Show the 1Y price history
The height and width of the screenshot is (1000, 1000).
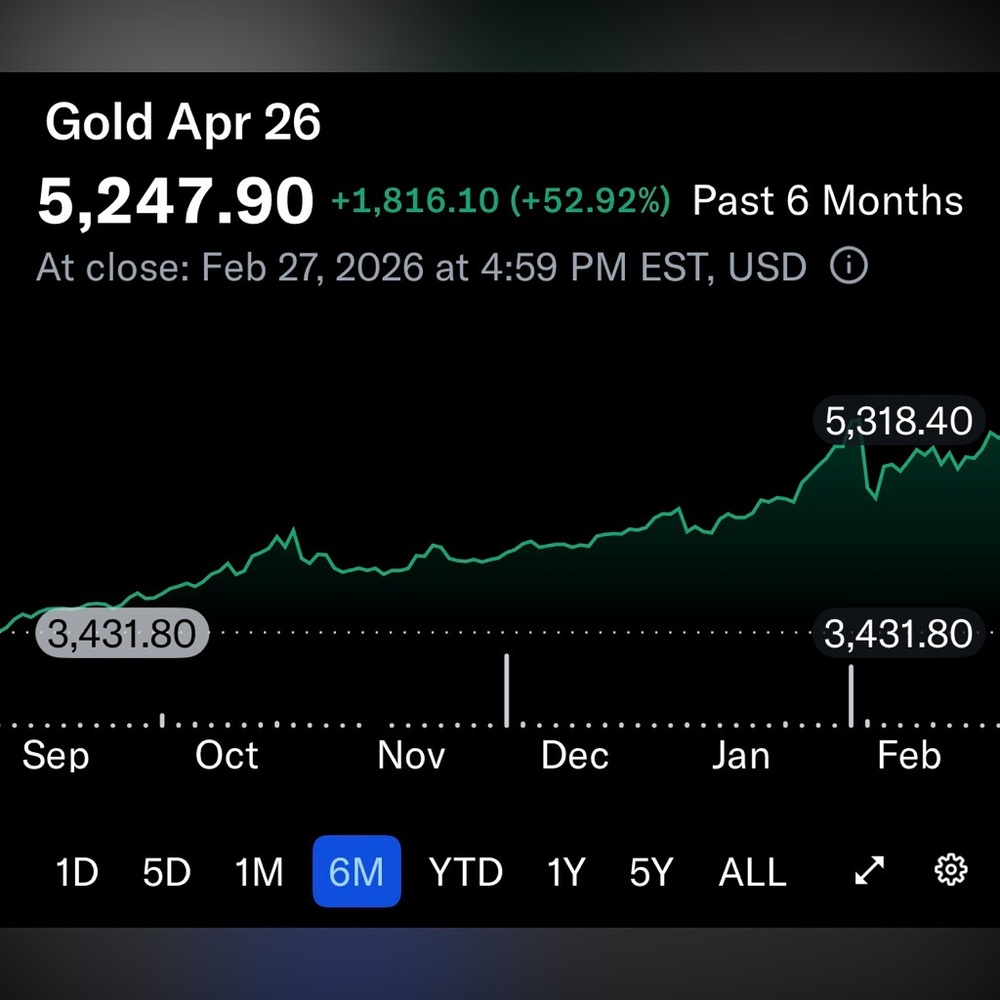tap(565, 872)
